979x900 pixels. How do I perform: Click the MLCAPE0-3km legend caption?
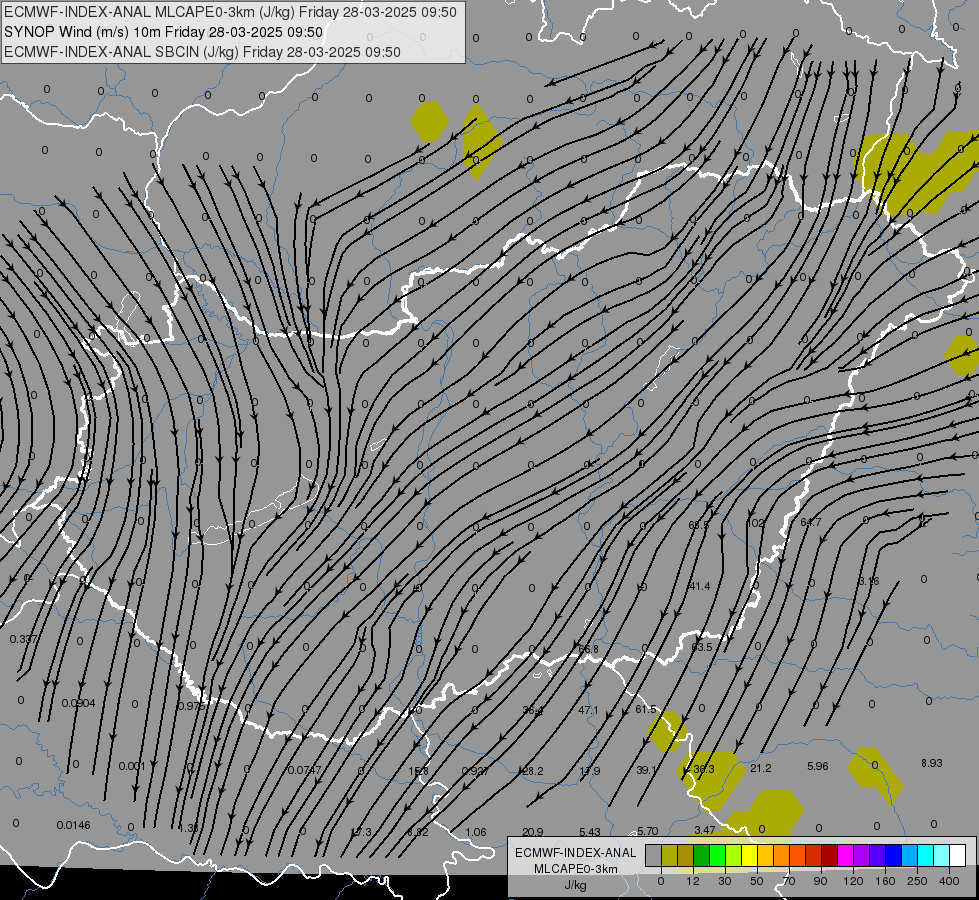[x=576, y=869]
